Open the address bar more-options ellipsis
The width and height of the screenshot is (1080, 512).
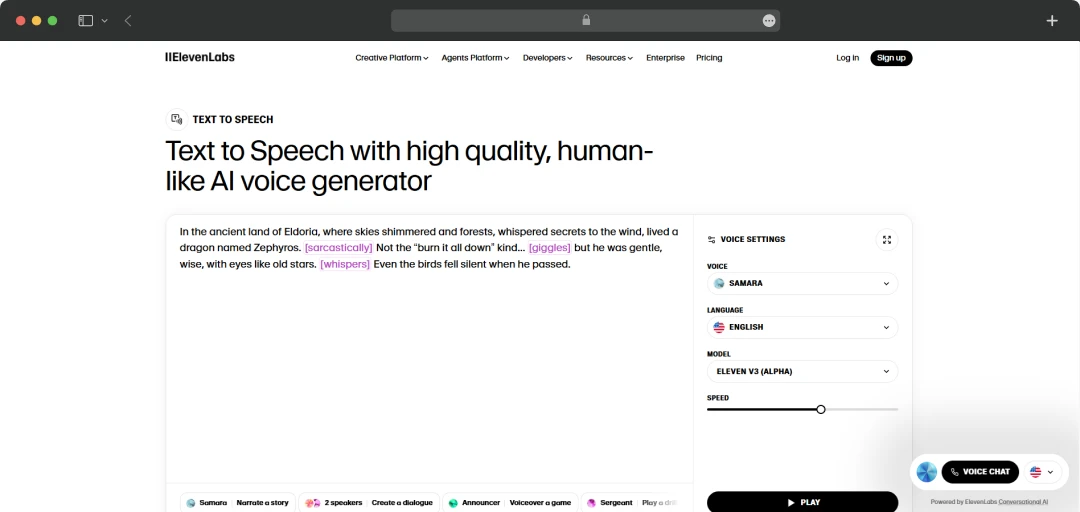769,21
